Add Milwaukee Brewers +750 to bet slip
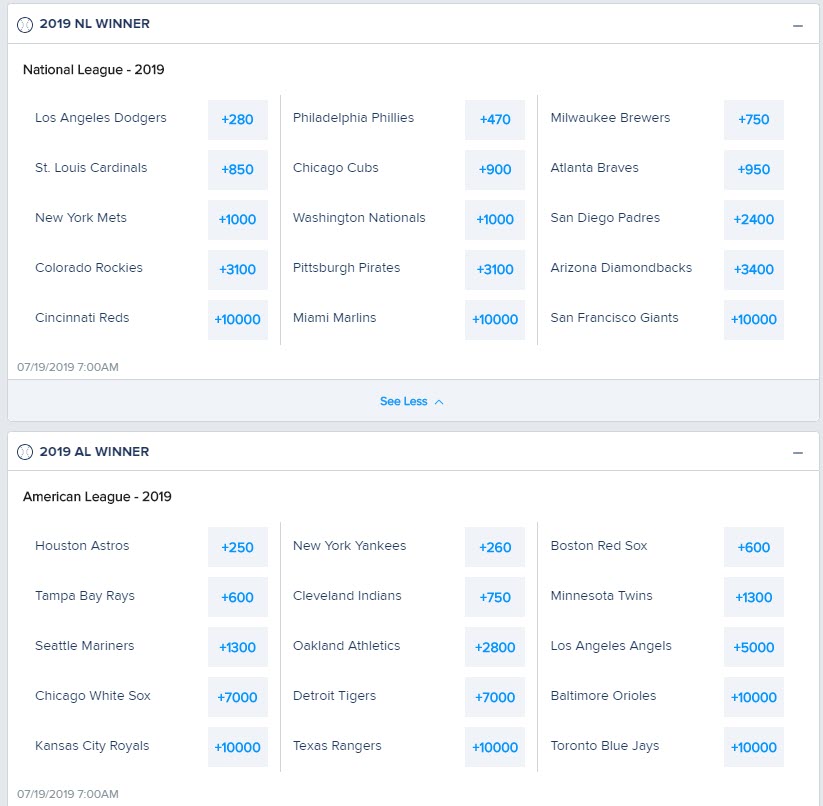The height and width of the screenshot is (806, 823). (x=754, y=120)
